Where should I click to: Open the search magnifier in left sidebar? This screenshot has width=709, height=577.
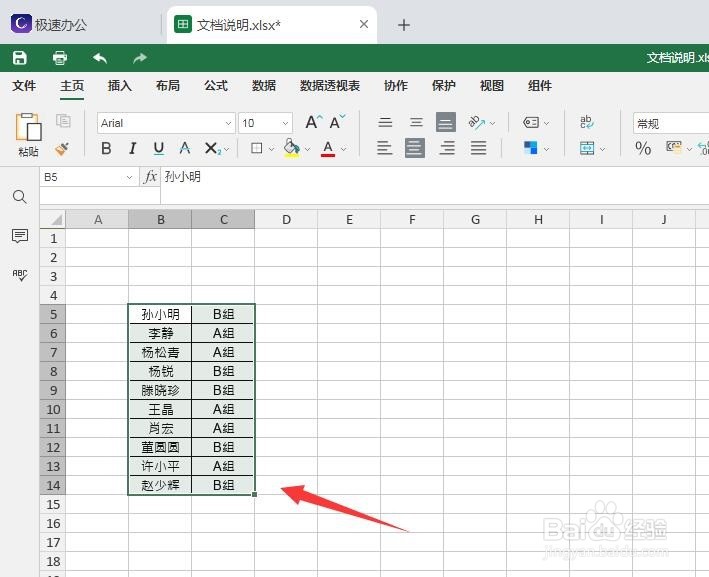pos(20,197)
